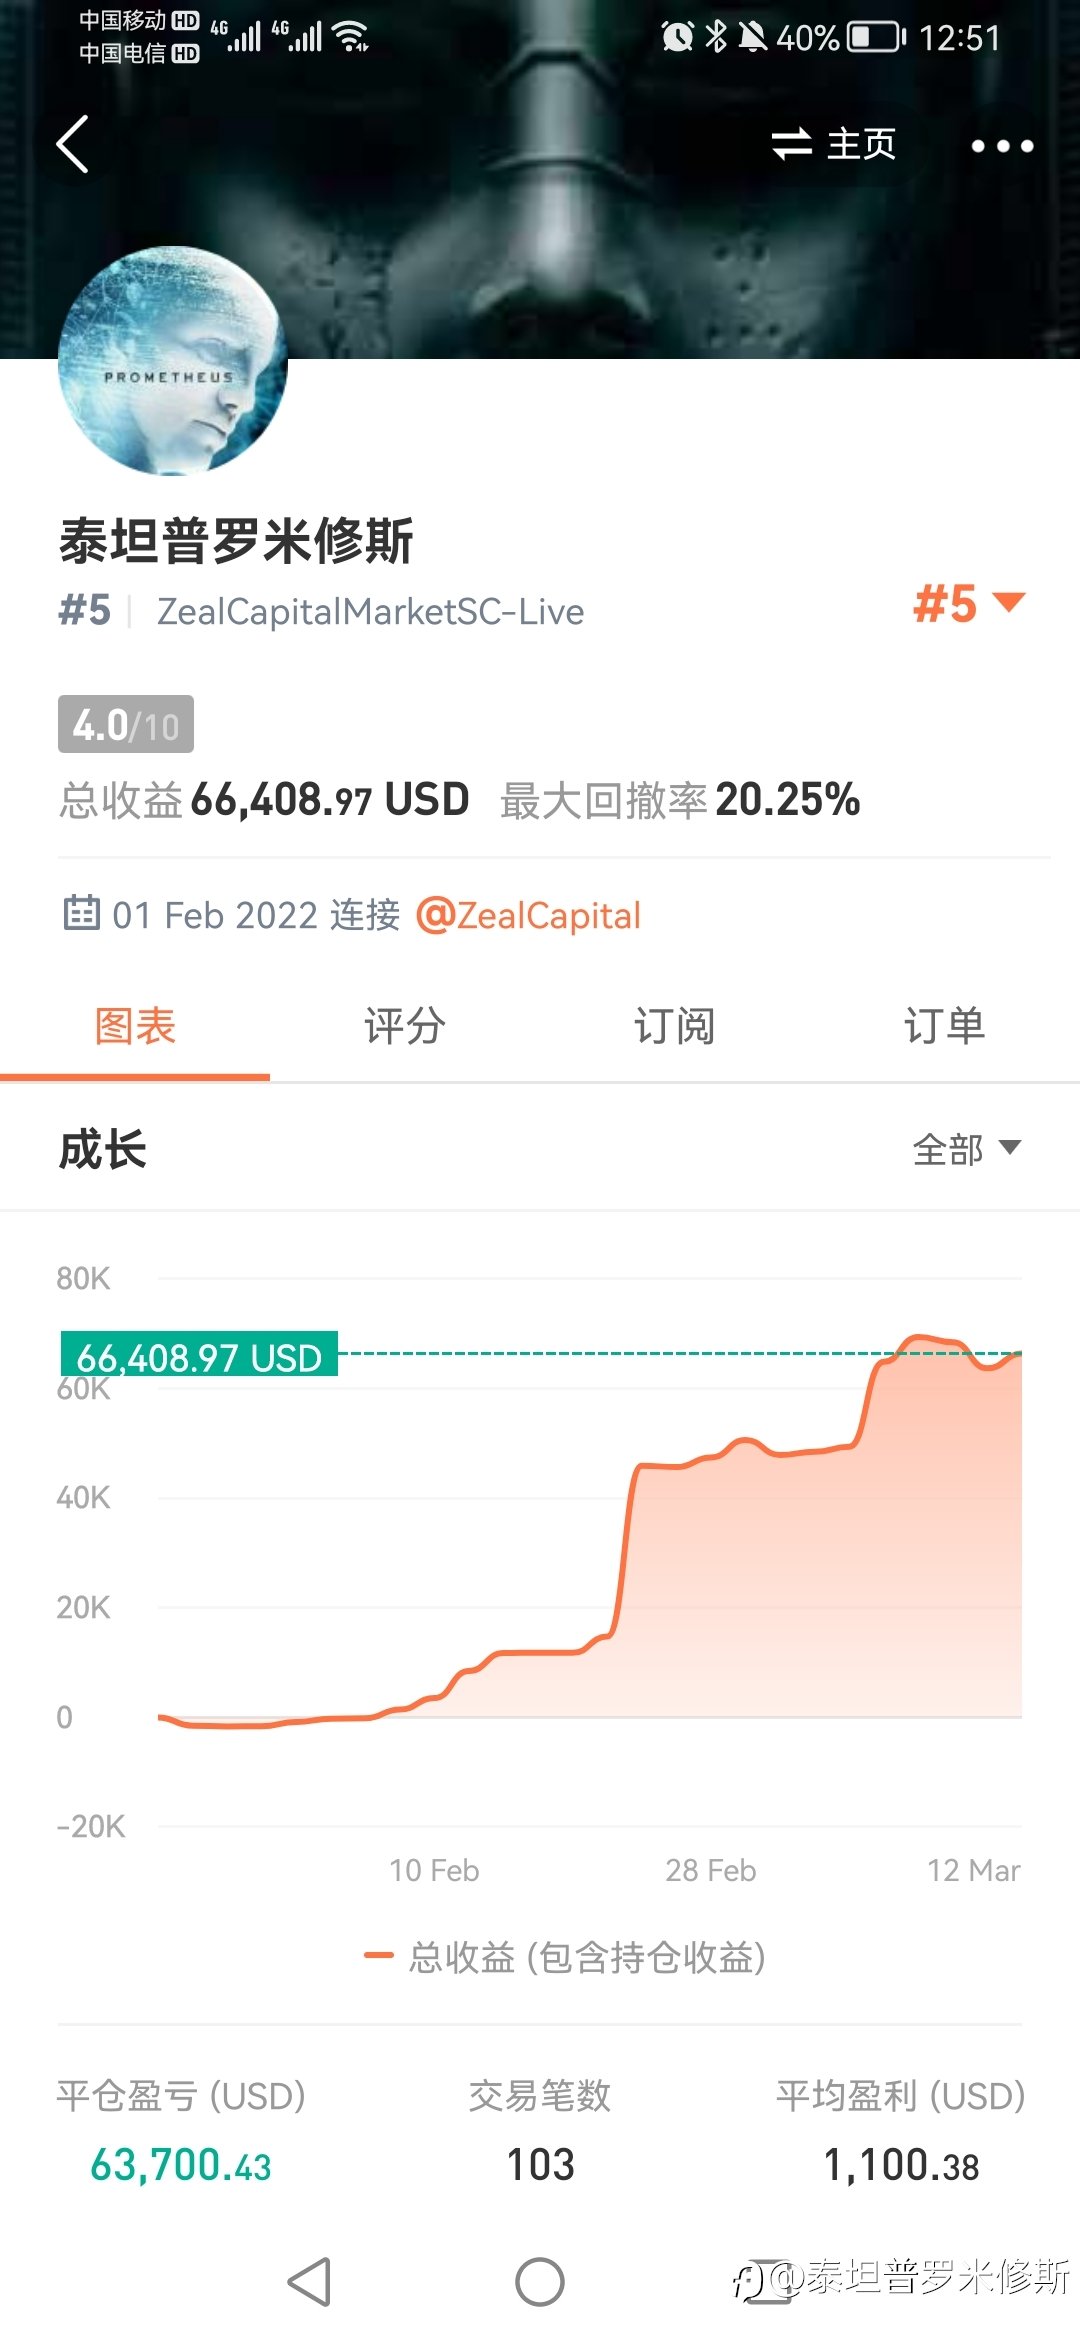
Task: Select the 图表 tab
Action: 135,1026
